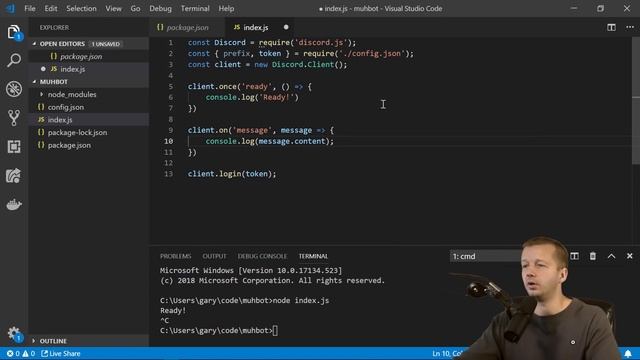The image size is (640, 360).
Task: Start Live Share from status bar
Action: [x=61, y=353]
